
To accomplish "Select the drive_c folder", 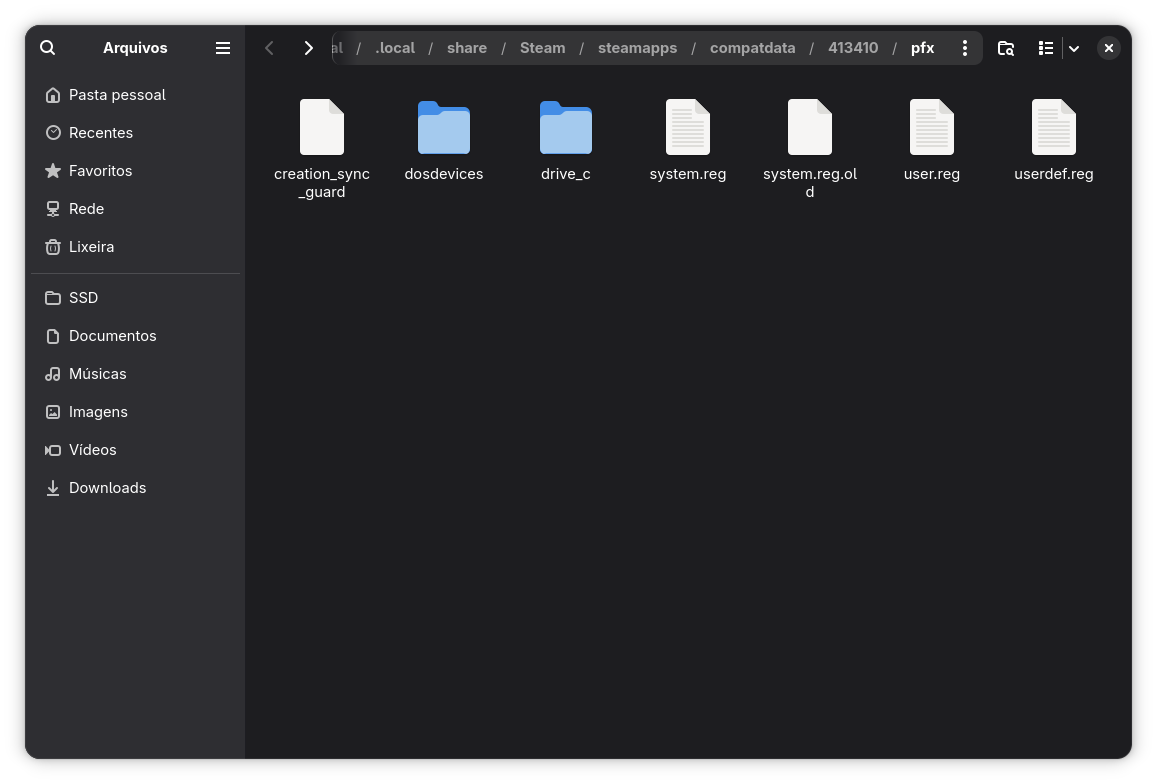I will coord(566,141).
